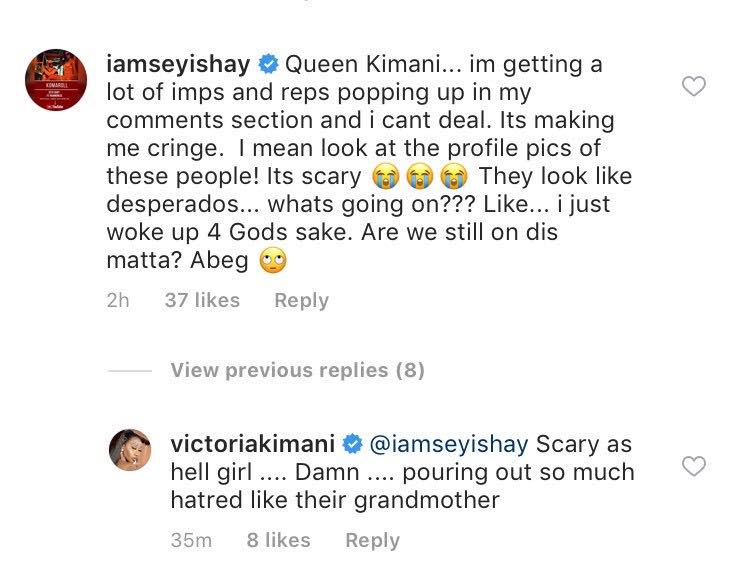This screenshot has width=750, height=588.
Task: Click verified badge next to victoriakimani
Action: 353,443
